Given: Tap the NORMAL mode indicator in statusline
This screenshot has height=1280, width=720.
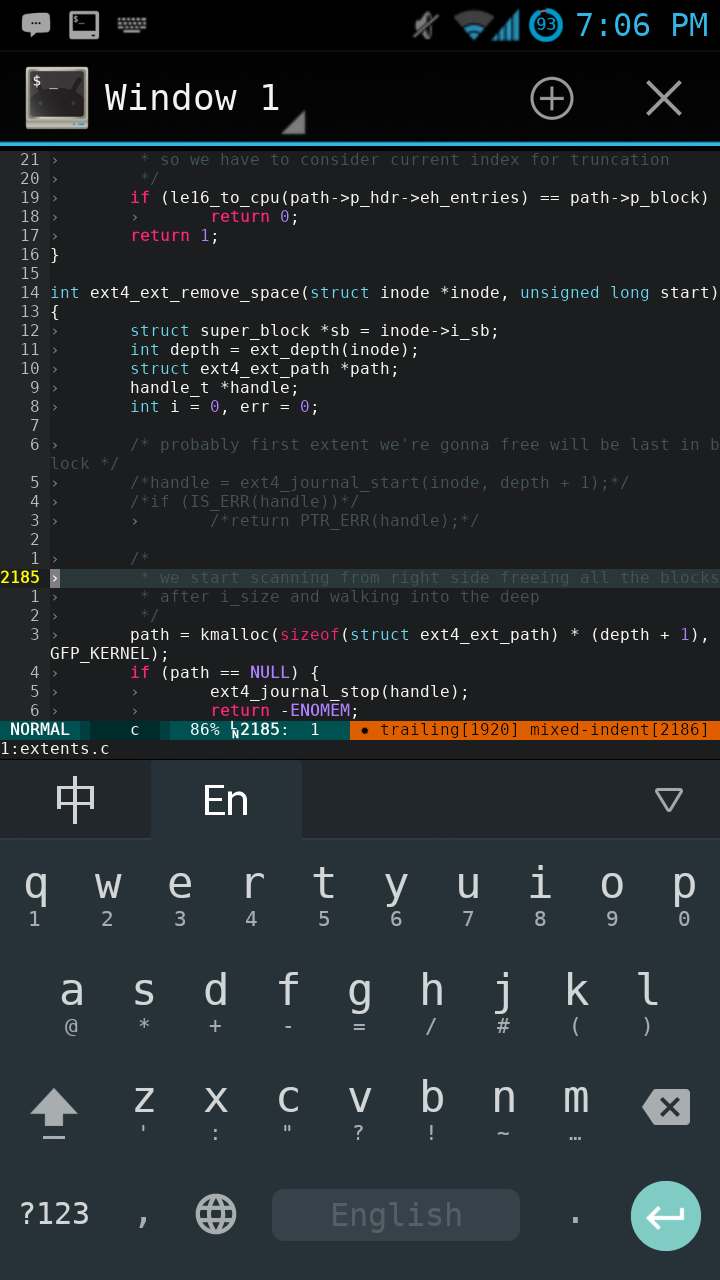Looking at the screenshot, I should click(x=40, y=730).
